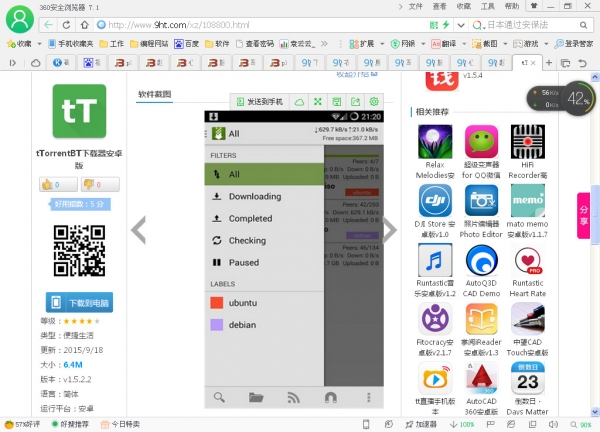Click the tab list toggle at left of tab bar
The height and width of the screenshot is (432, 600).
click(12, 63)
